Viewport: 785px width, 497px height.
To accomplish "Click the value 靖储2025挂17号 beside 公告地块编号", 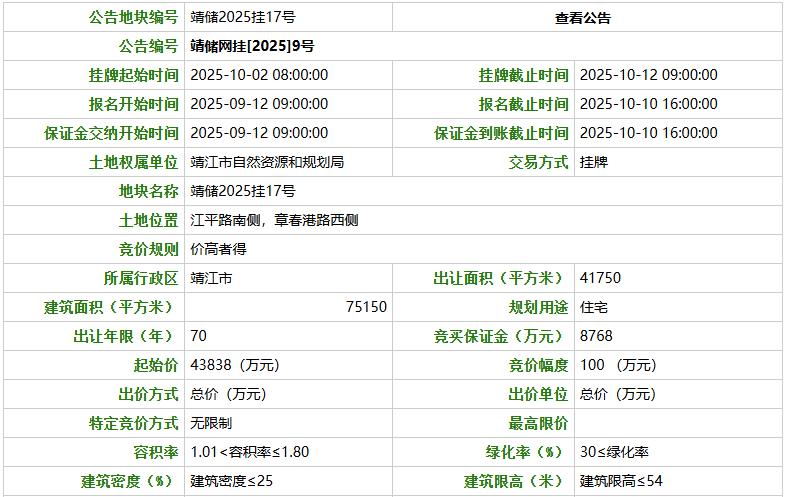I will point(243,18).
